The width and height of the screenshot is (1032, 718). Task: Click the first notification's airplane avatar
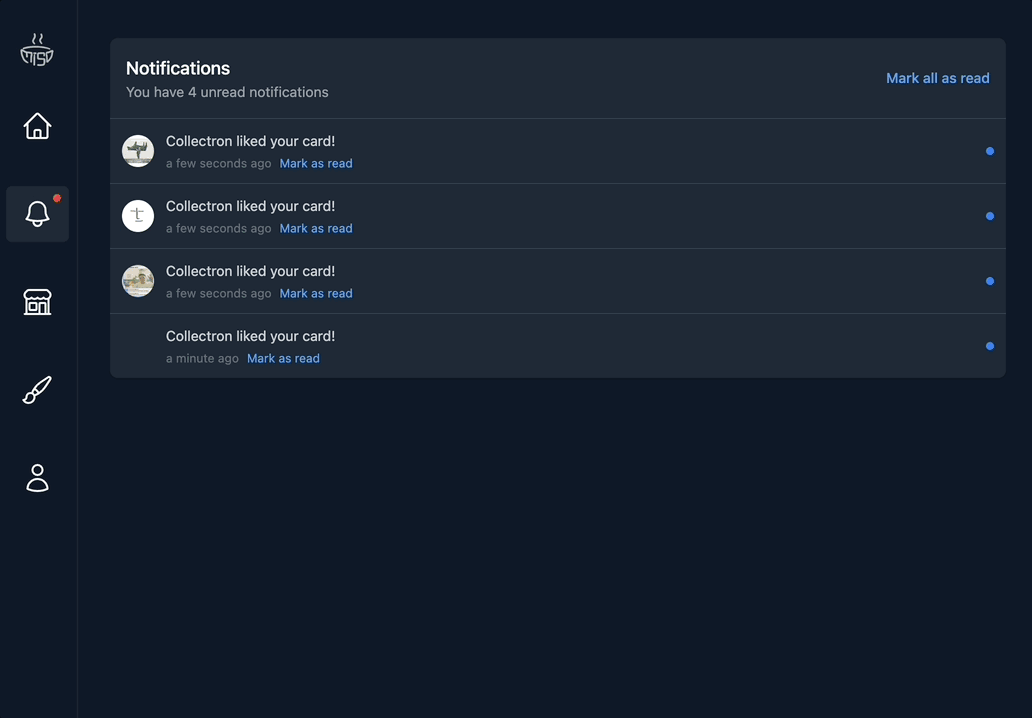[x=138, y=151]
